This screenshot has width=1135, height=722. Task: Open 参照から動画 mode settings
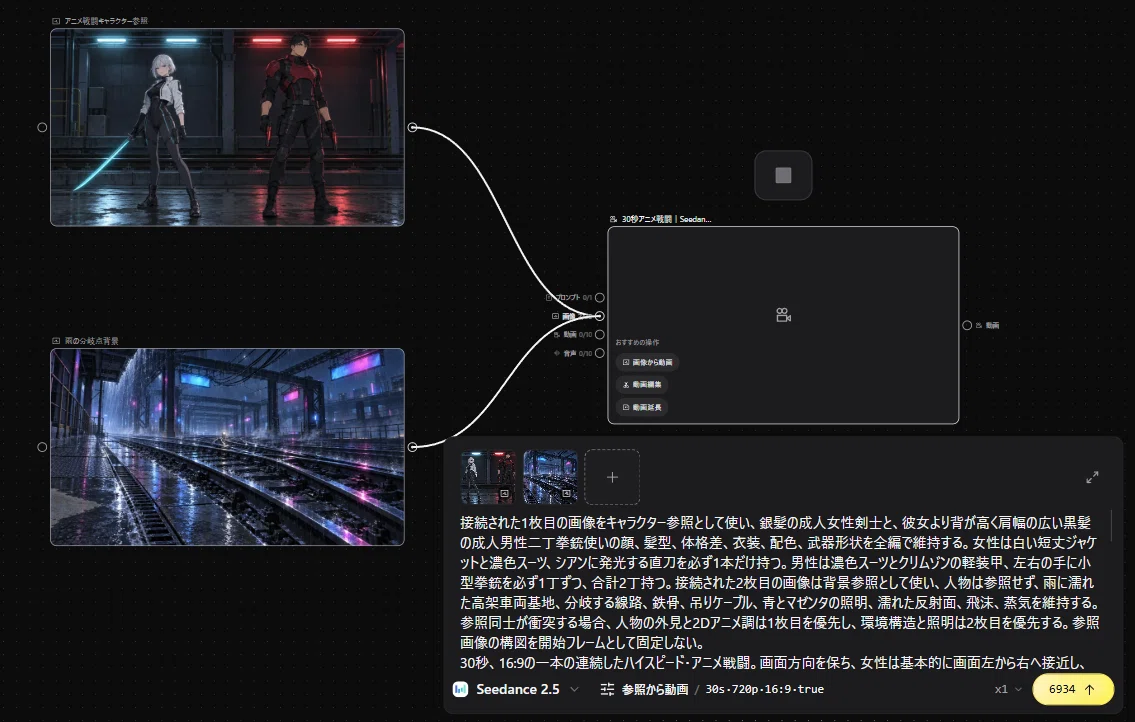click(x=654, y=689)
